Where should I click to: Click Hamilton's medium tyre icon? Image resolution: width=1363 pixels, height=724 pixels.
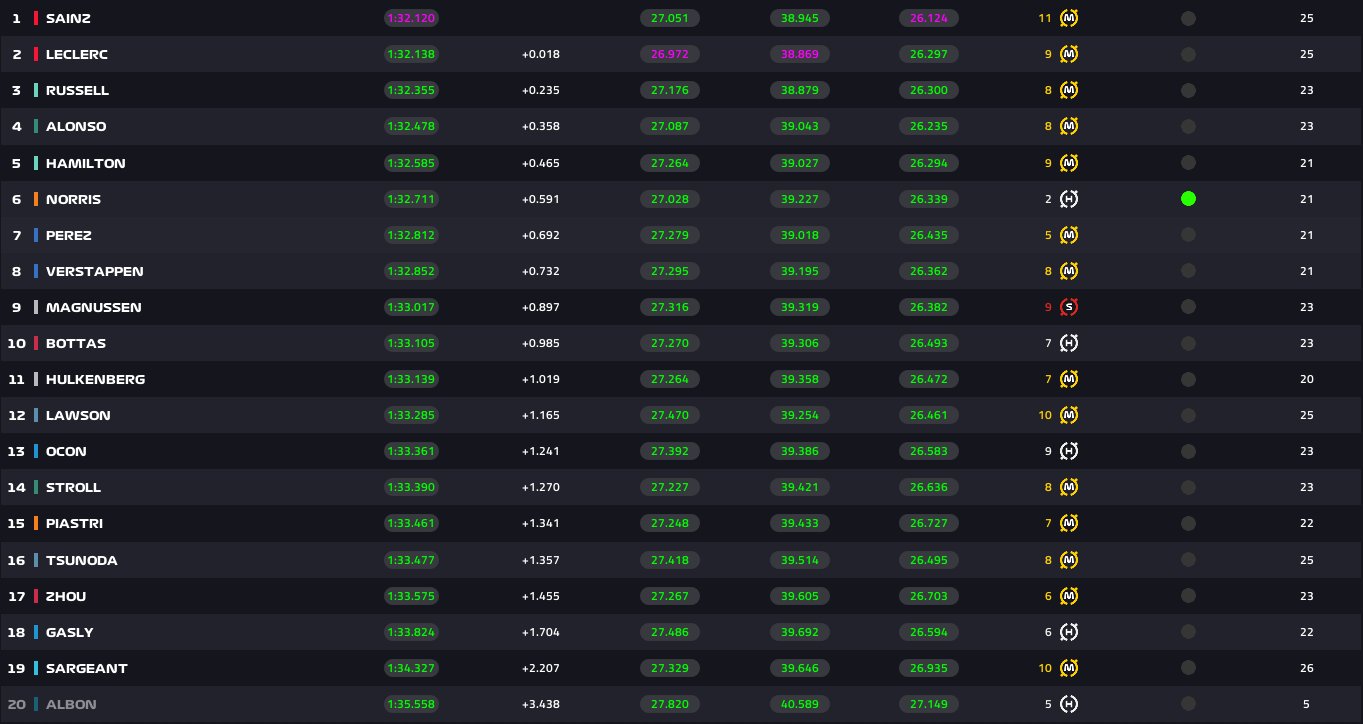[x=1069, y=162]
